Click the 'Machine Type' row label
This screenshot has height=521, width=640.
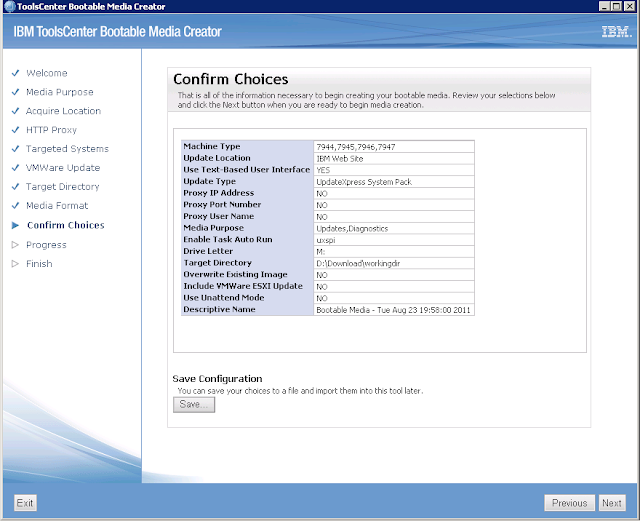click(x=212, y=146)
